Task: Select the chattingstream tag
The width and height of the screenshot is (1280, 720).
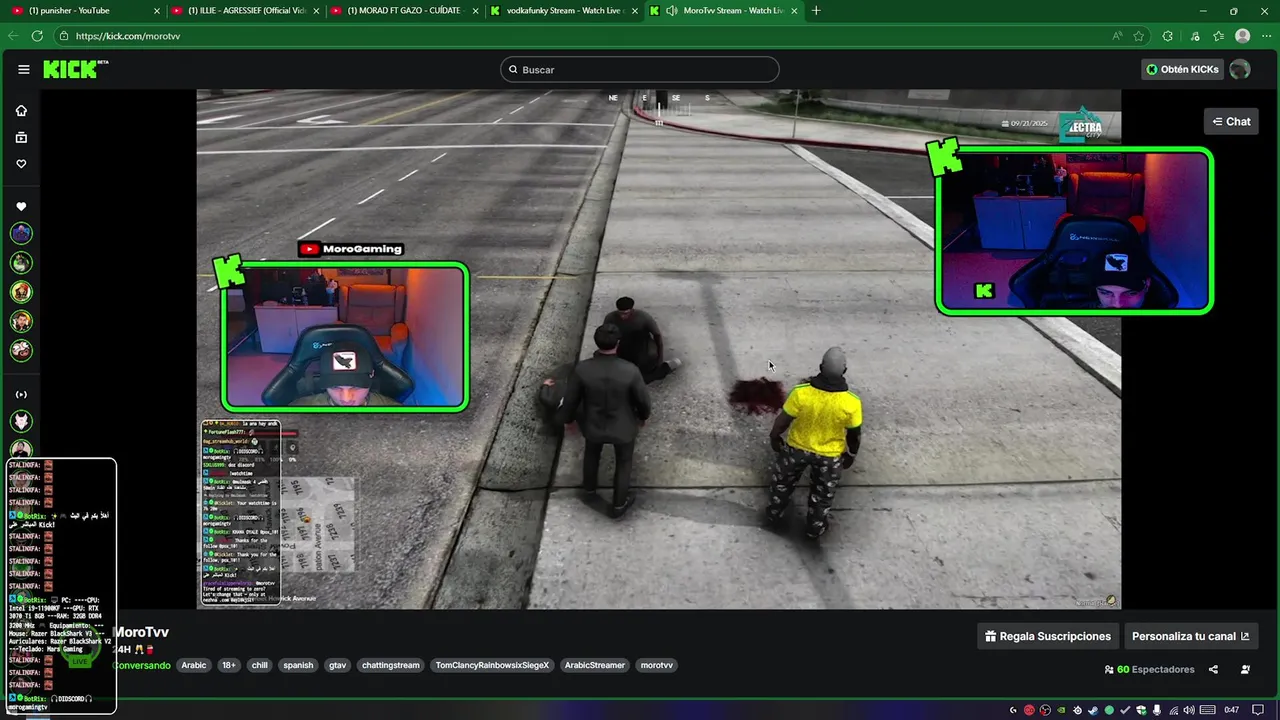Action: coord(391,665)
